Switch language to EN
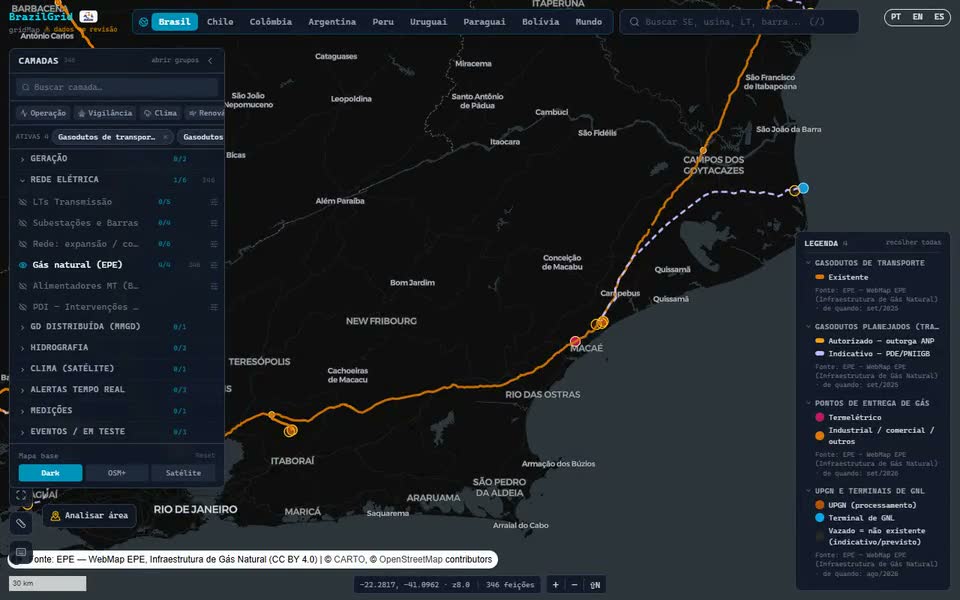 [x=917, y=17]
